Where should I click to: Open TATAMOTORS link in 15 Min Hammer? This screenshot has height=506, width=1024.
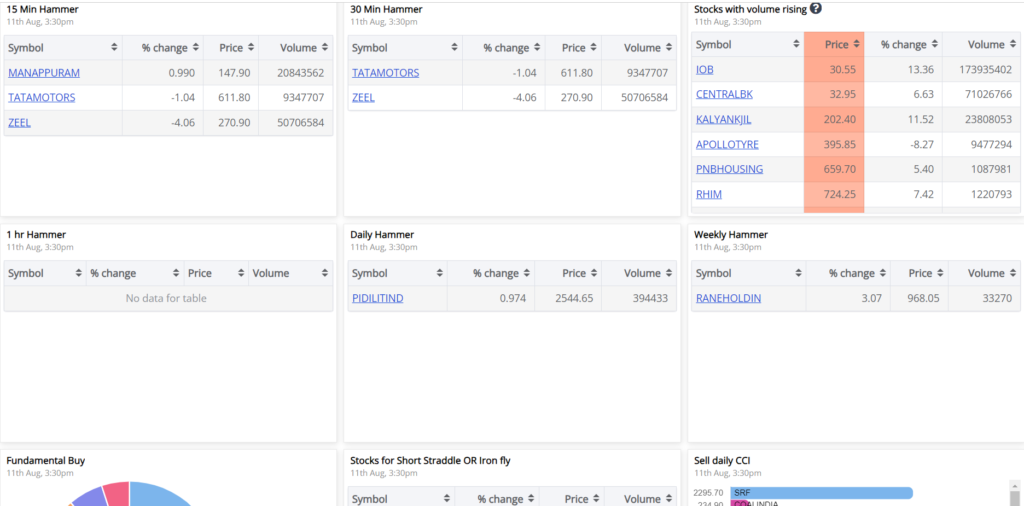tap(42, 97)
